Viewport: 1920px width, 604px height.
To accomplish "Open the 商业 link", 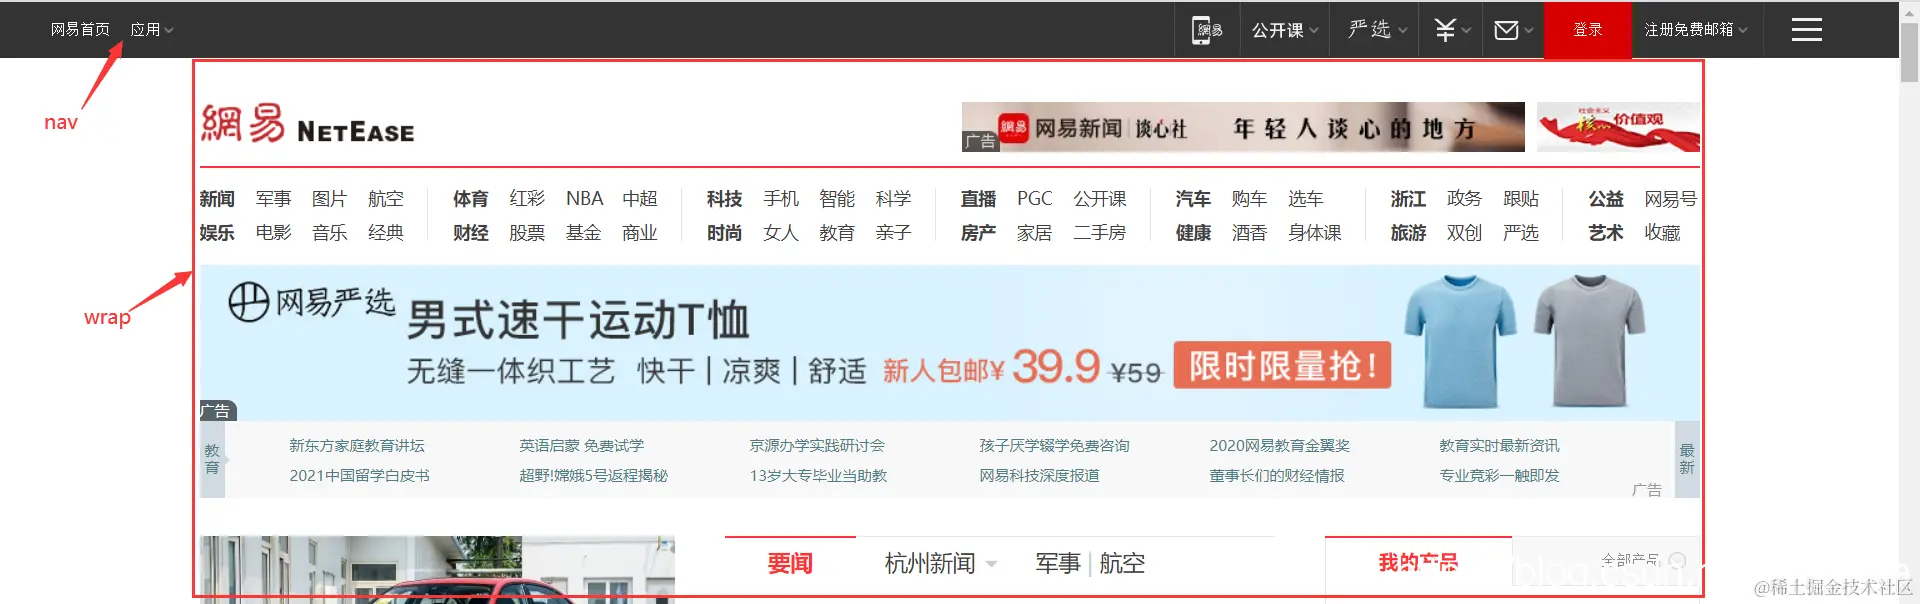I will (x=640, y=233).
